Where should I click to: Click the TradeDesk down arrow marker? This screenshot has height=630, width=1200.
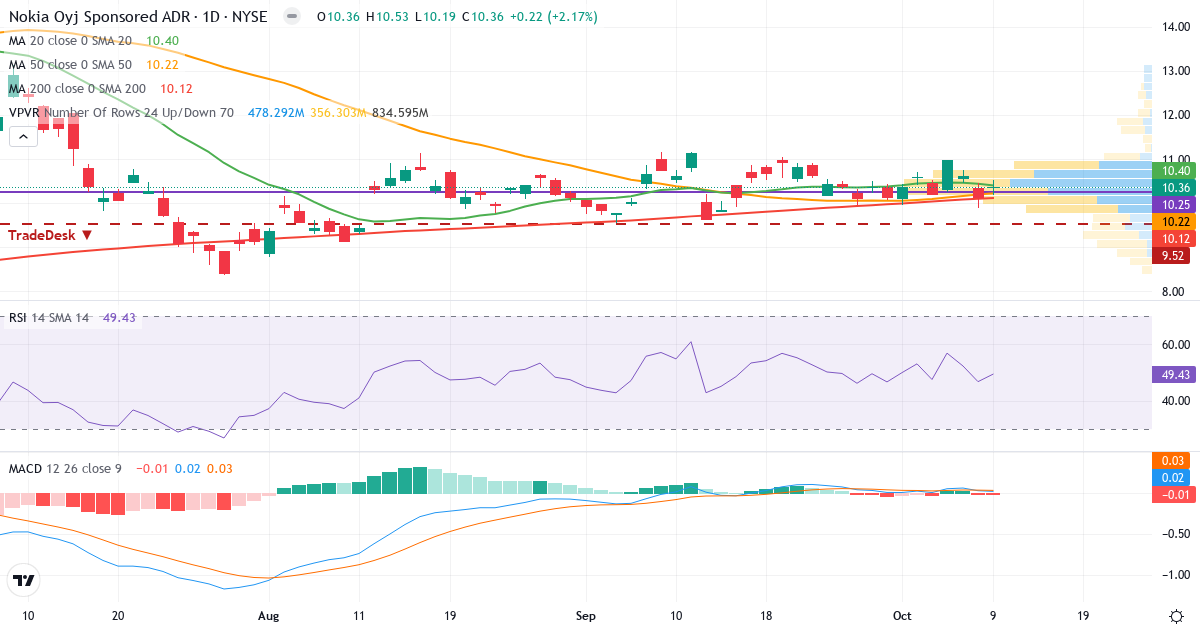87,235
